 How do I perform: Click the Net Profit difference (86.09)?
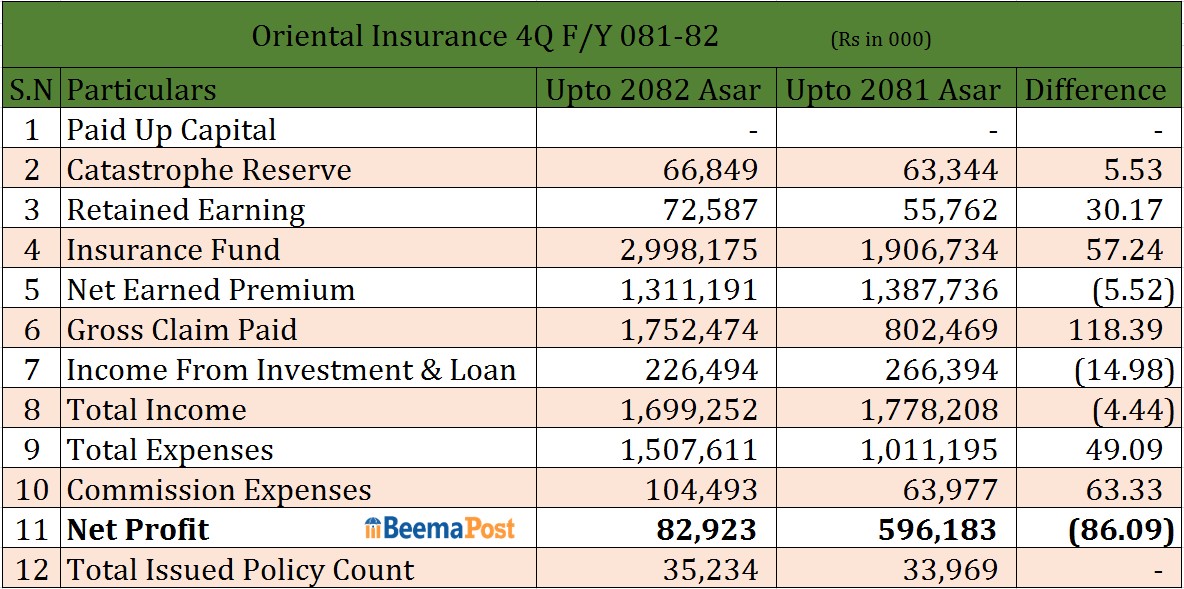coord(1120,530)
